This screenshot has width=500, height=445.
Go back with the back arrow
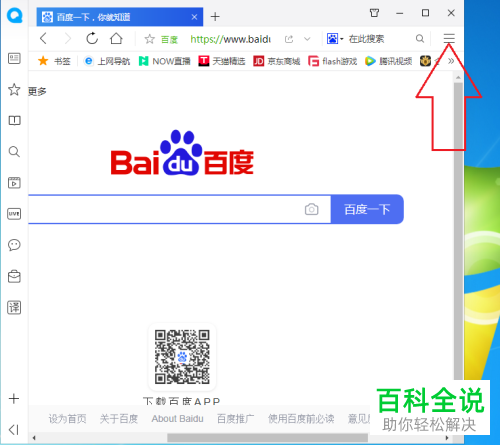[43, 39]
